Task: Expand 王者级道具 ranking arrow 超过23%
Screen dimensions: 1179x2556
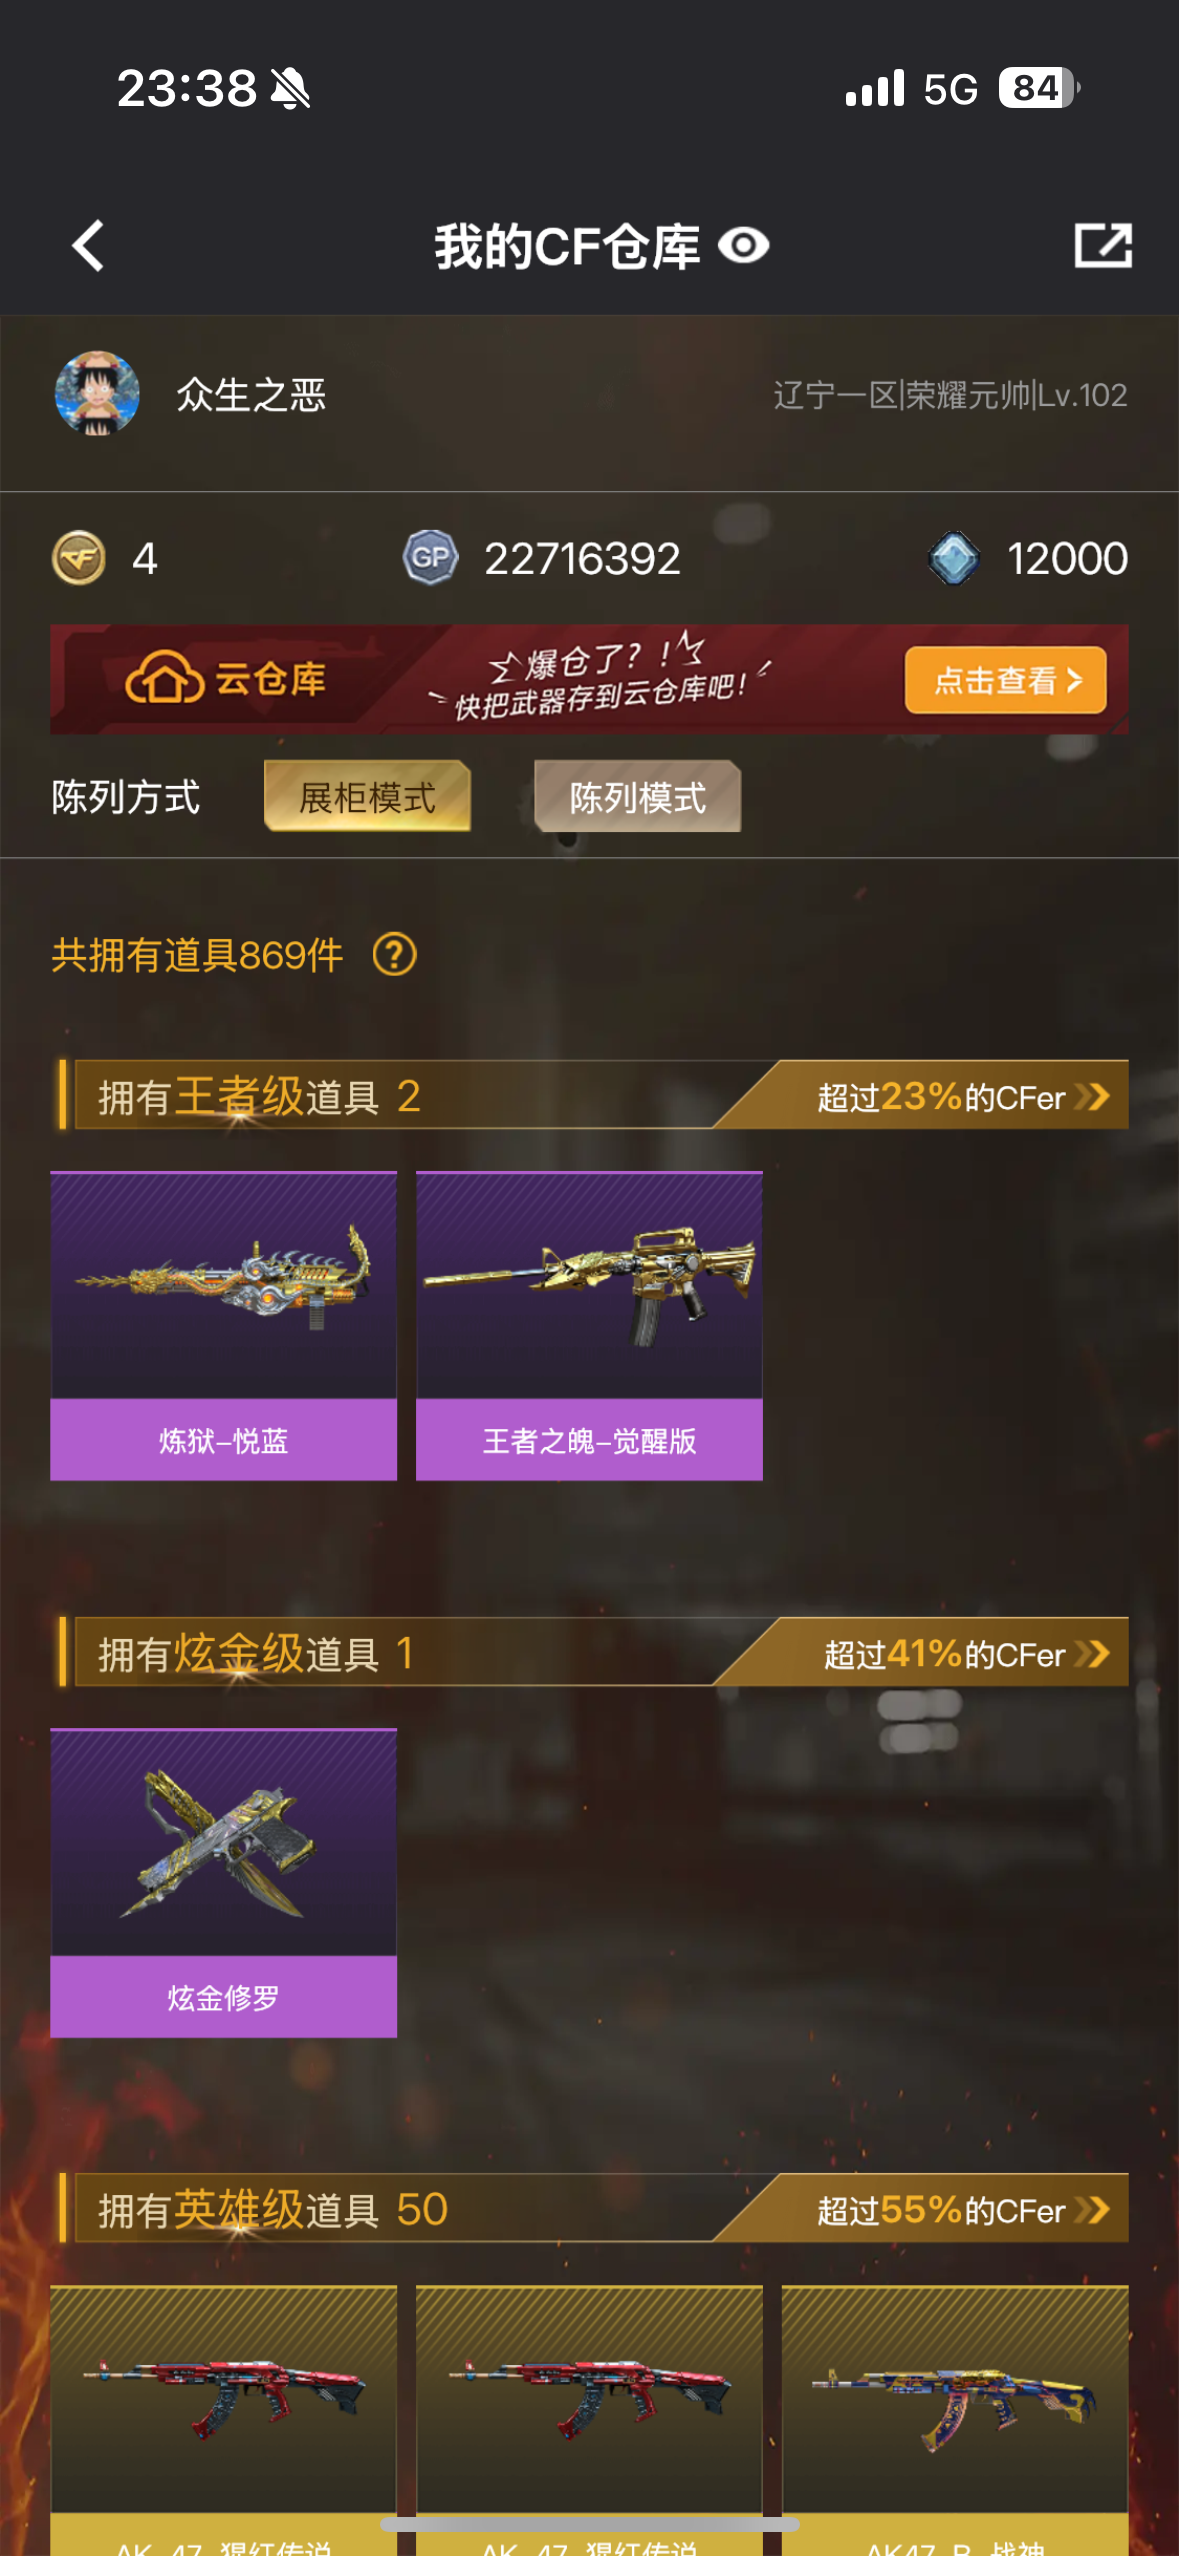Action: pyautogui.click(x=1092, y=1097)
